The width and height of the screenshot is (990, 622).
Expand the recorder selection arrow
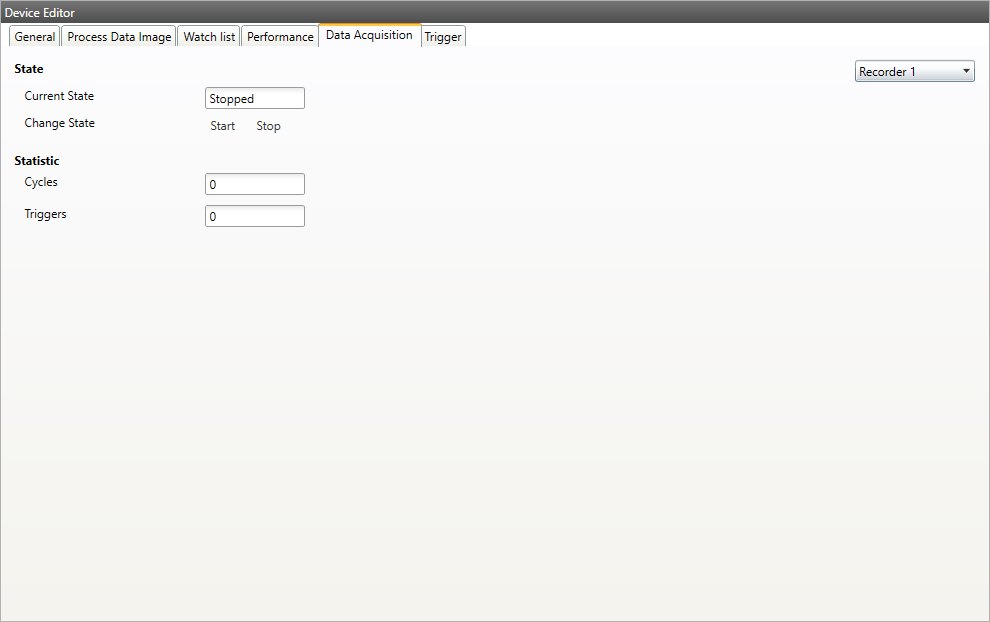(x=967, y=70)
